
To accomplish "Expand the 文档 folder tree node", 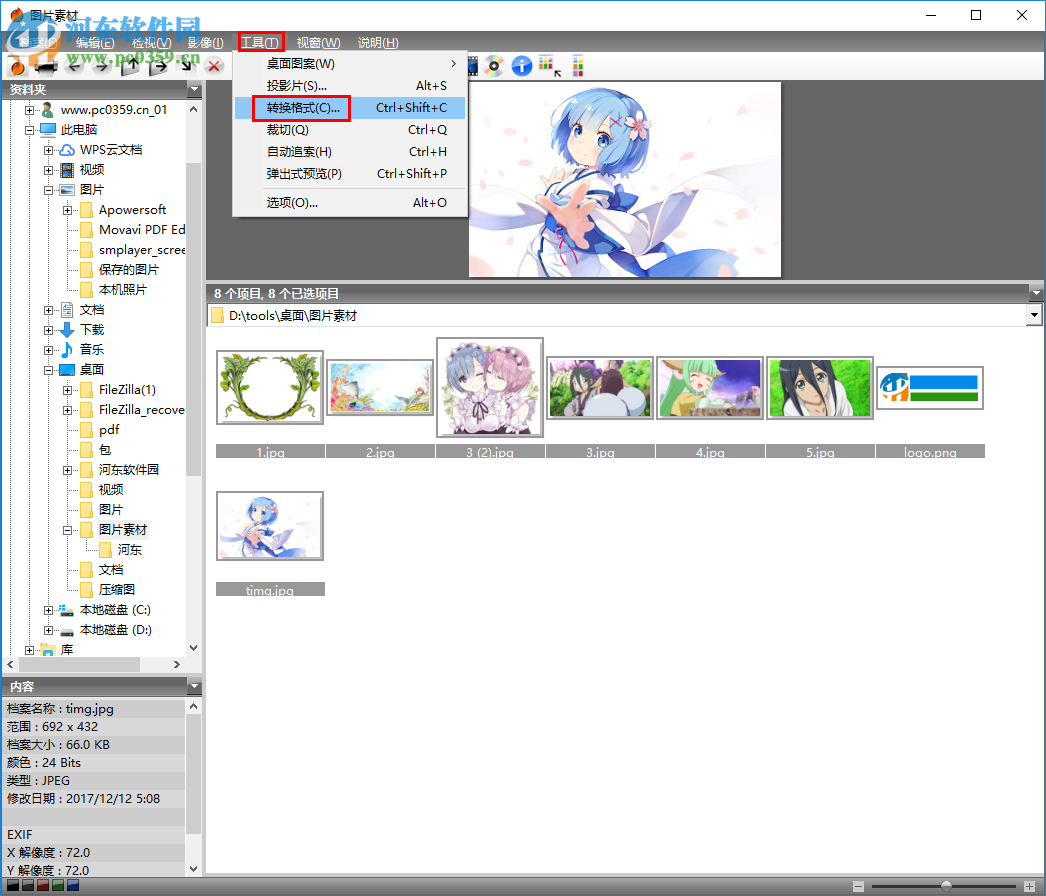I will coord(49,310).
